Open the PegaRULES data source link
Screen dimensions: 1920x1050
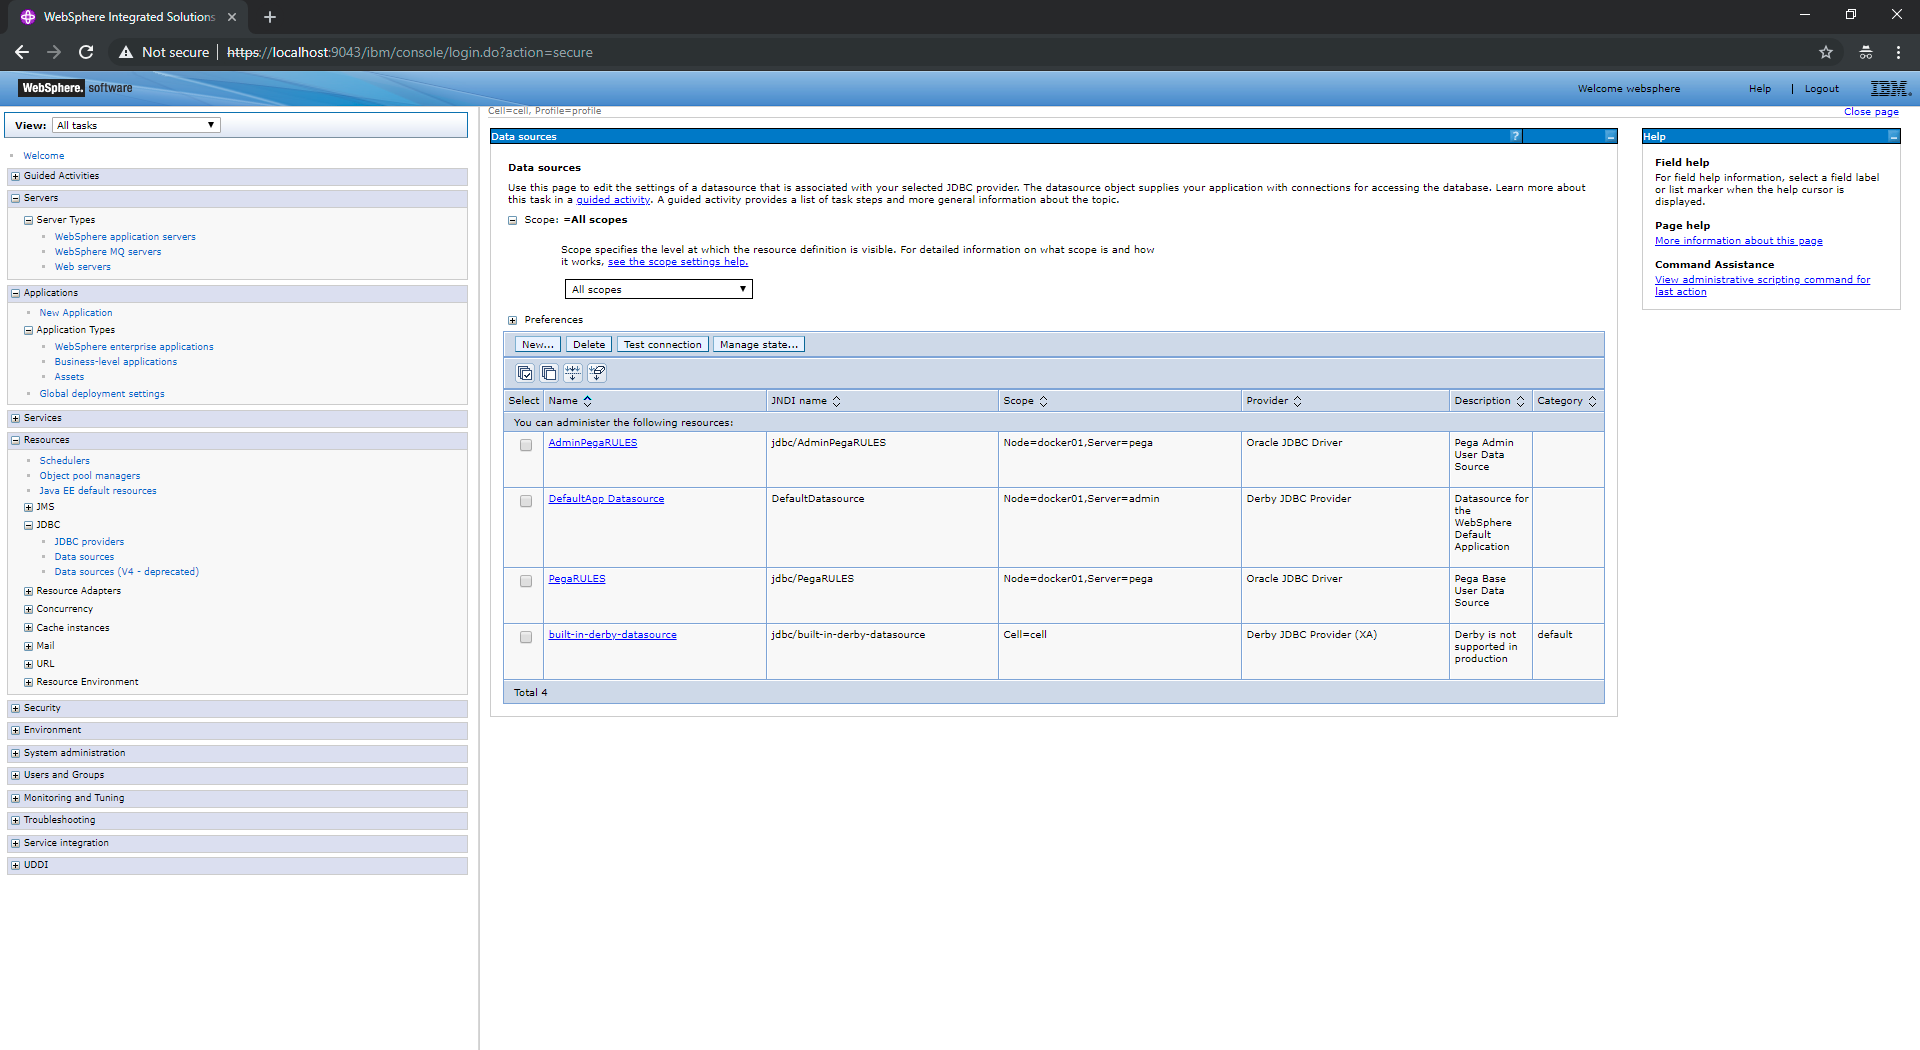pos(577,579)
